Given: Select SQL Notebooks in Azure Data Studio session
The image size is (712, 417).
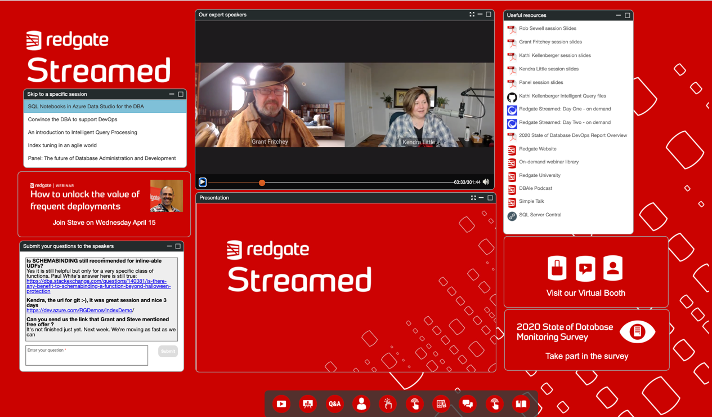Looking at the screenshot, I should [x=105, y=106].
